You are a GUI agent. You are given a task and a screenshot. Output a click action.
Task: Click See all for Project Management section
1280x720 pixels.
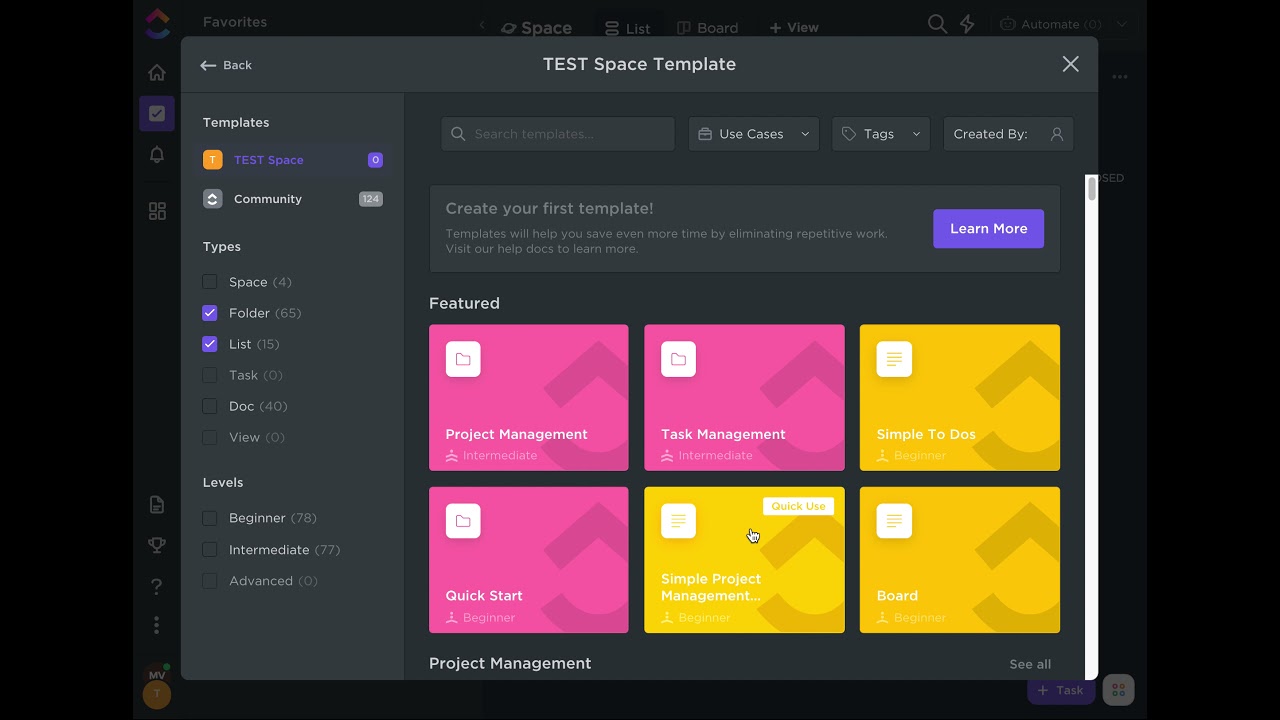click(1030, 664)
